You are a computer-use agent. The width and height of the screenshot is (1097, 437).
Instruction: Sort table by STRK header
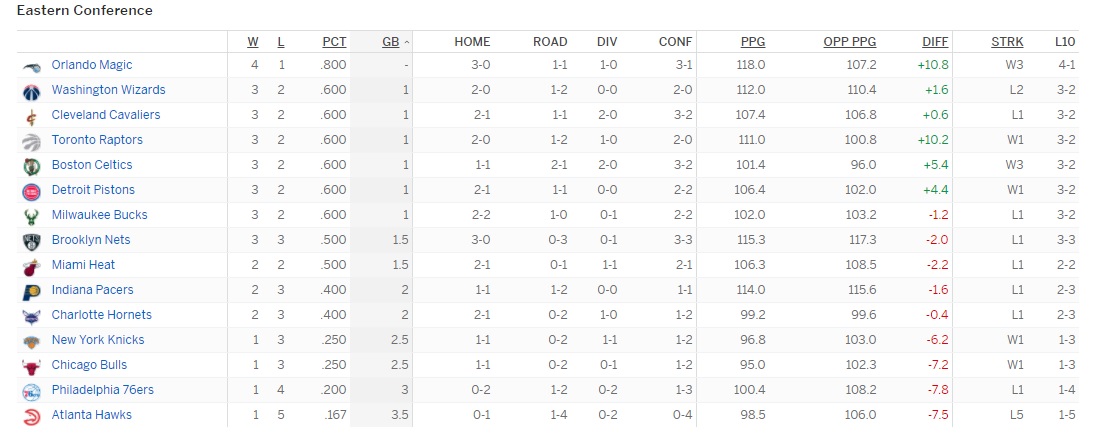[x=1007, y=42]
